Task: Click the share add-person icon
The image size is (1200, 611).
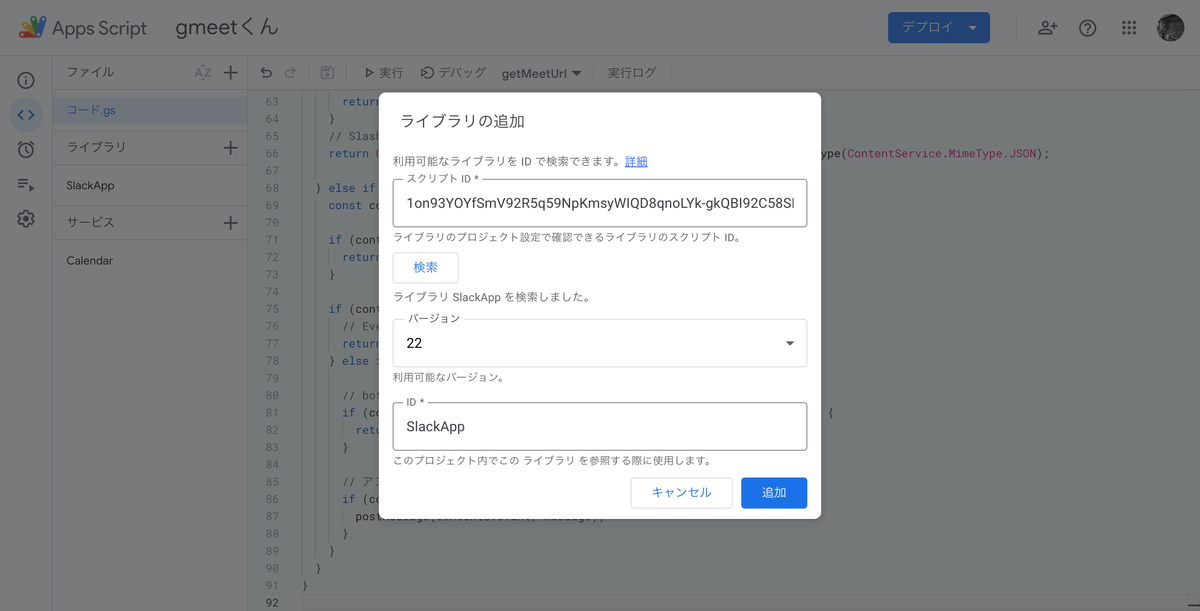Action: tap(1047, 28)
